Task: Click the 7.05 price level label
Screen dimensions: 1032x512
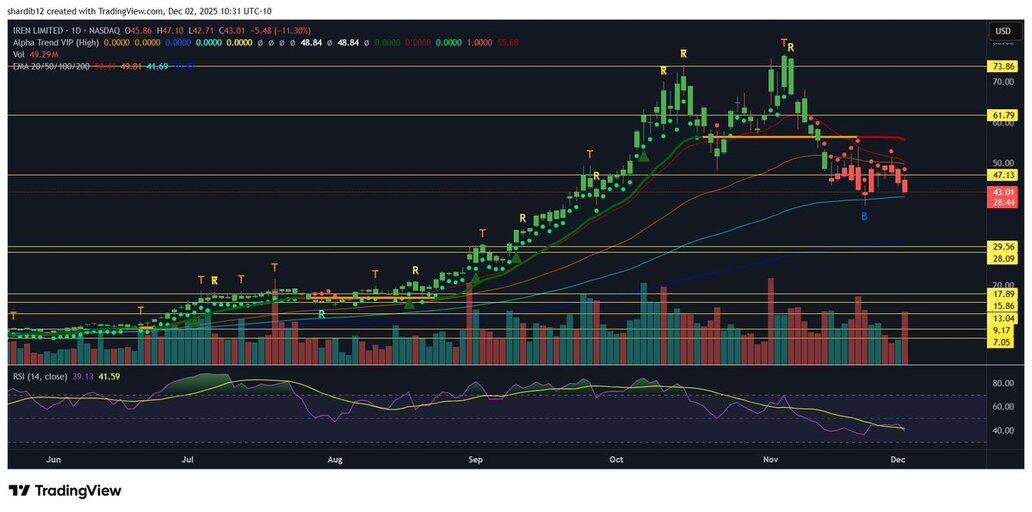Action: point(1002,342)
